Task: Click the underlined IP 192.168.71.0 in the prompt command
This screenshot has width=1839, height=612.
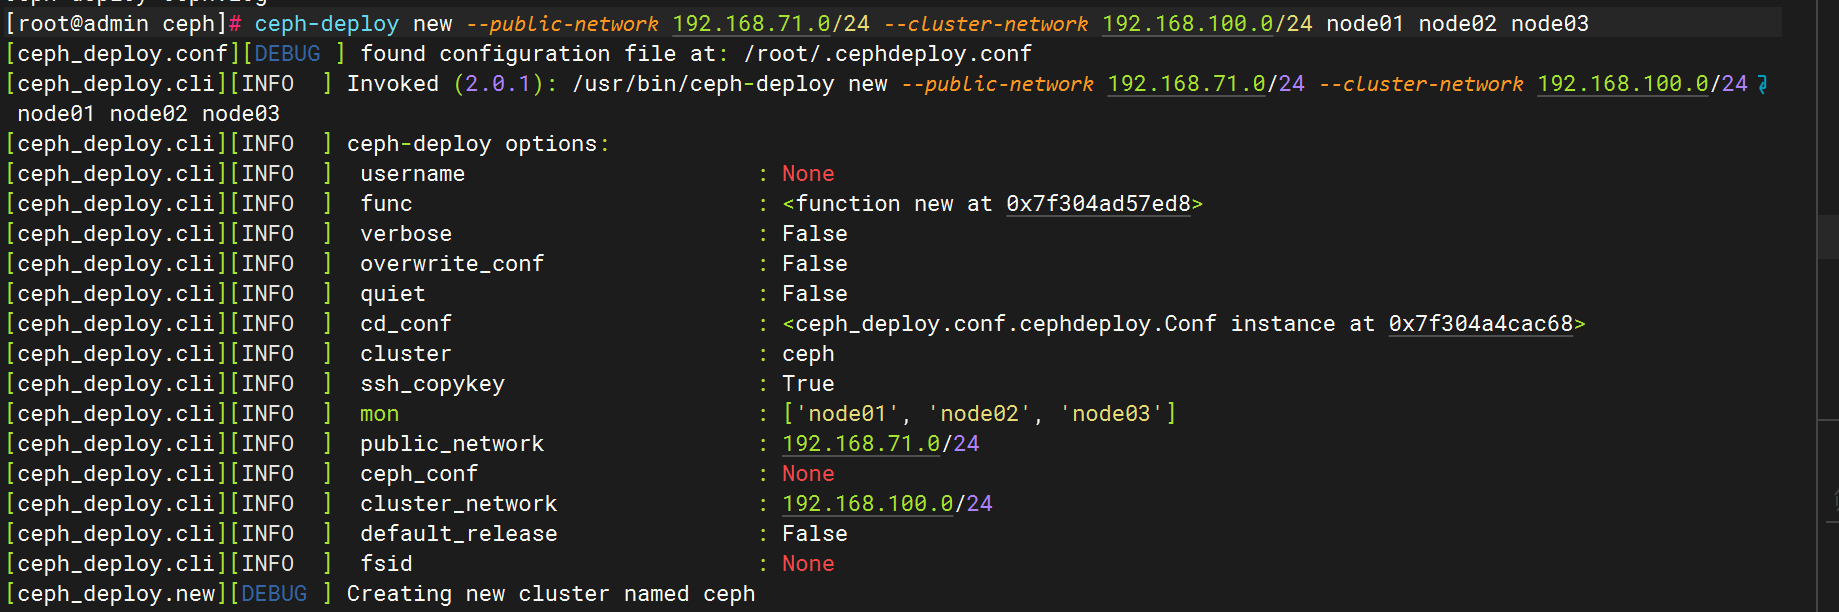Action: [x=764, y=24]
